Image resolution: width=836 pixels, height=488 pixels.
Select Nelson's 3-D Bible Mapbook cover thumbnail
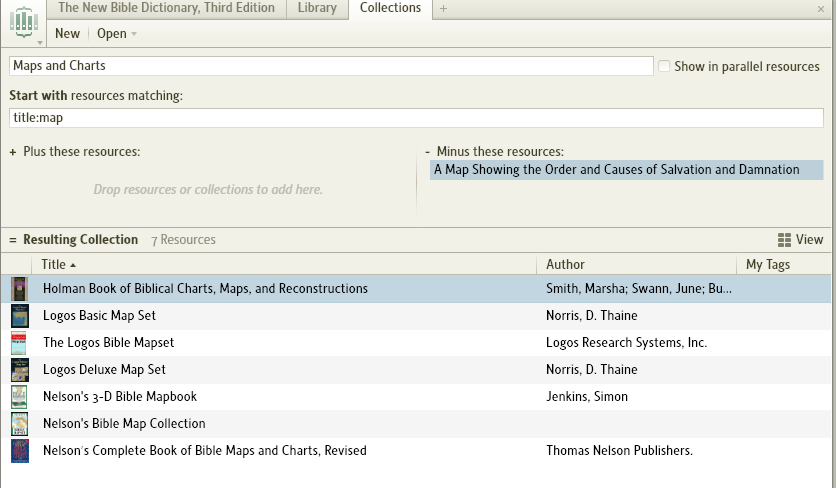click(19, 397)
